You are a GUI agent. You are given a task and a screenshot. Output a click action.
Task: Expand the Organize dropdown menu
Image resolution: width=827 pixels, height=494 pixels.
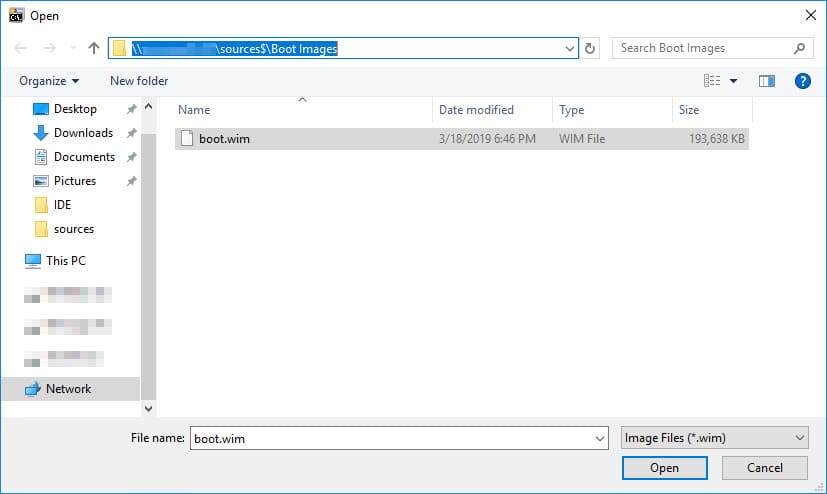(x=48, y=81)
